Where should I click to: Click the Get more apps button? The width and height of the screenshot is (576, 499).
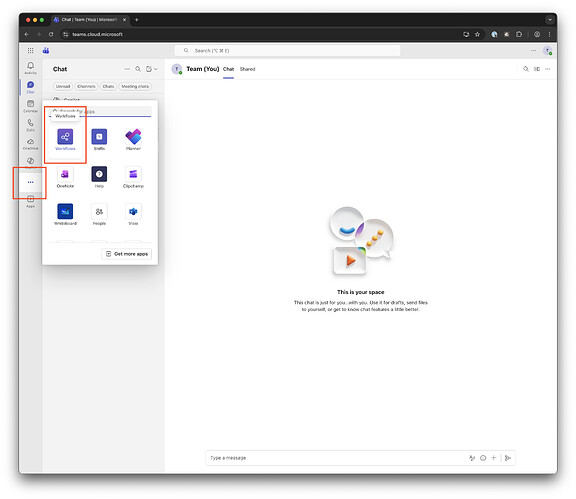127,254
